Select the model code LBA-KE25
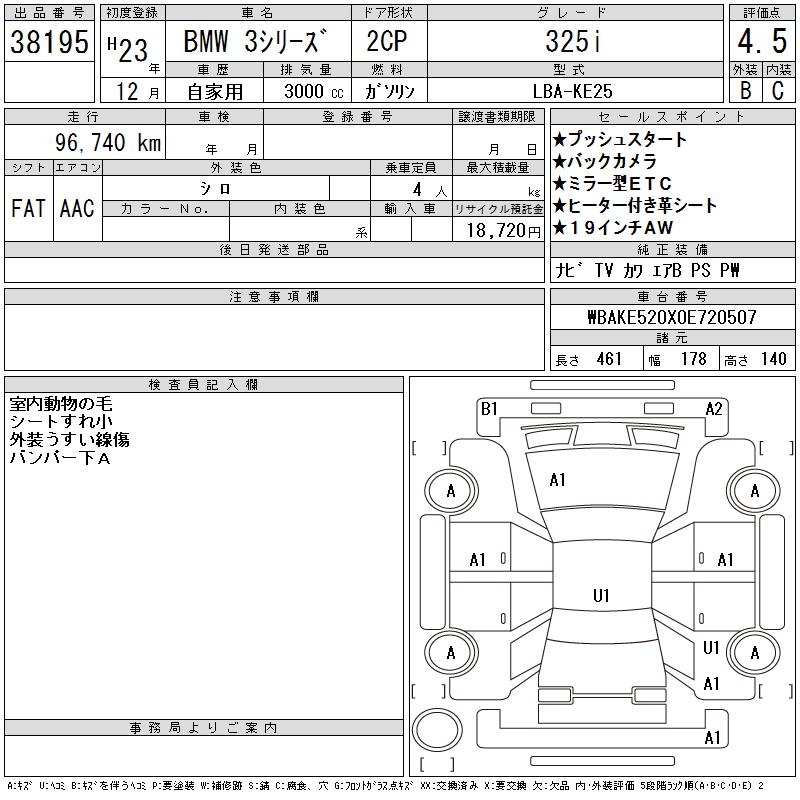Image resolution: width=800 pixels, height=800 pixels. (x=574, y=90)
